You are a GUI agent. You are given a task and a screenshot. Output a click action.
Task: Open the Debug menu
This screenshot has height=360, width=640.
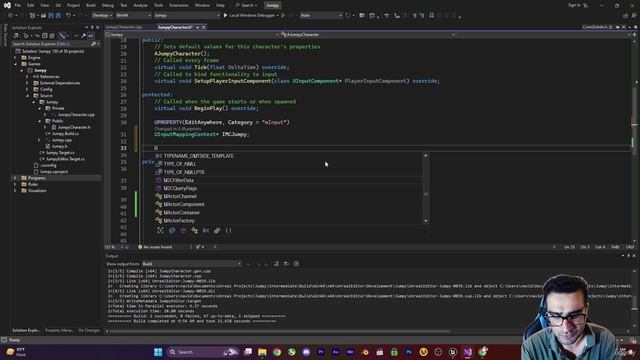pos(108,5)
